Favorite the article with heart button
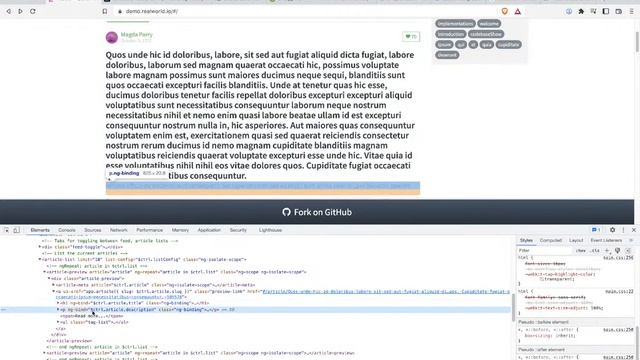 tap(411, 37)
